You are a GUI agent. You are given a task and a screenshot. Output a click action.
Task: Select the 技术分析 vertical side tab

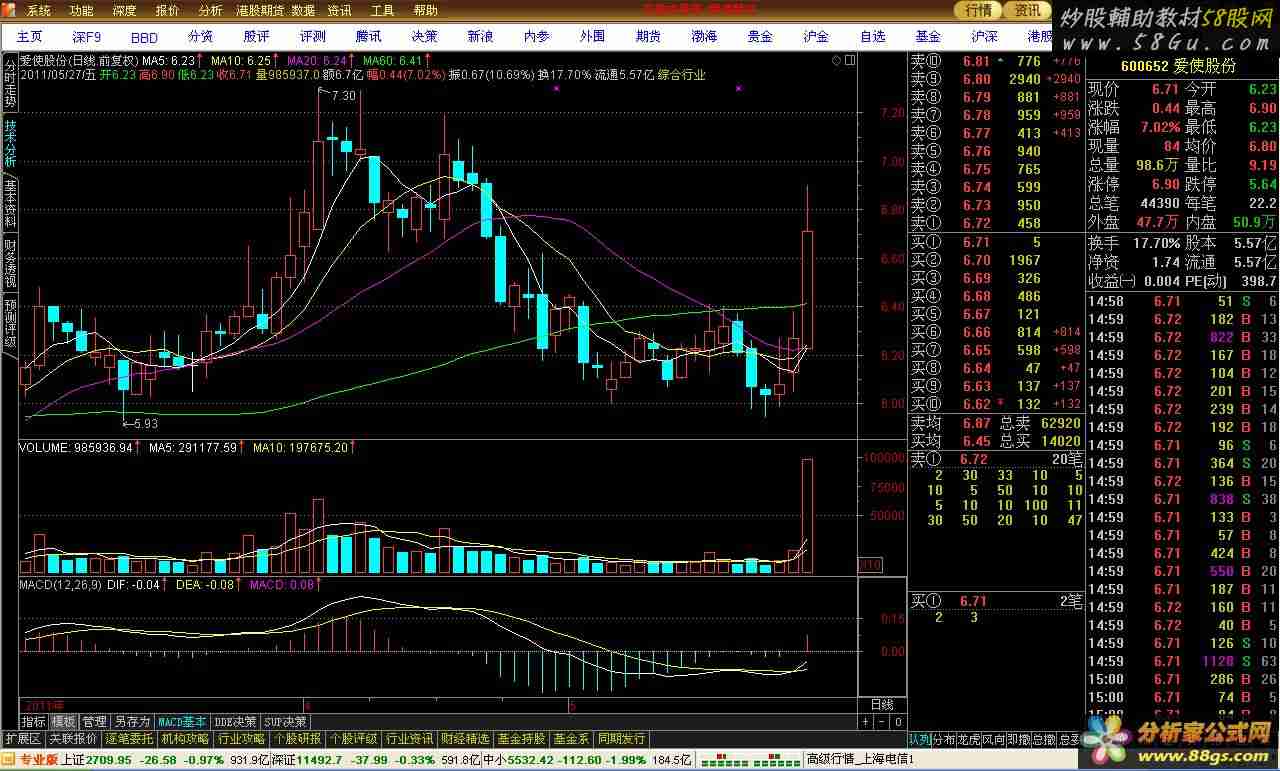[x=10, y=143]
